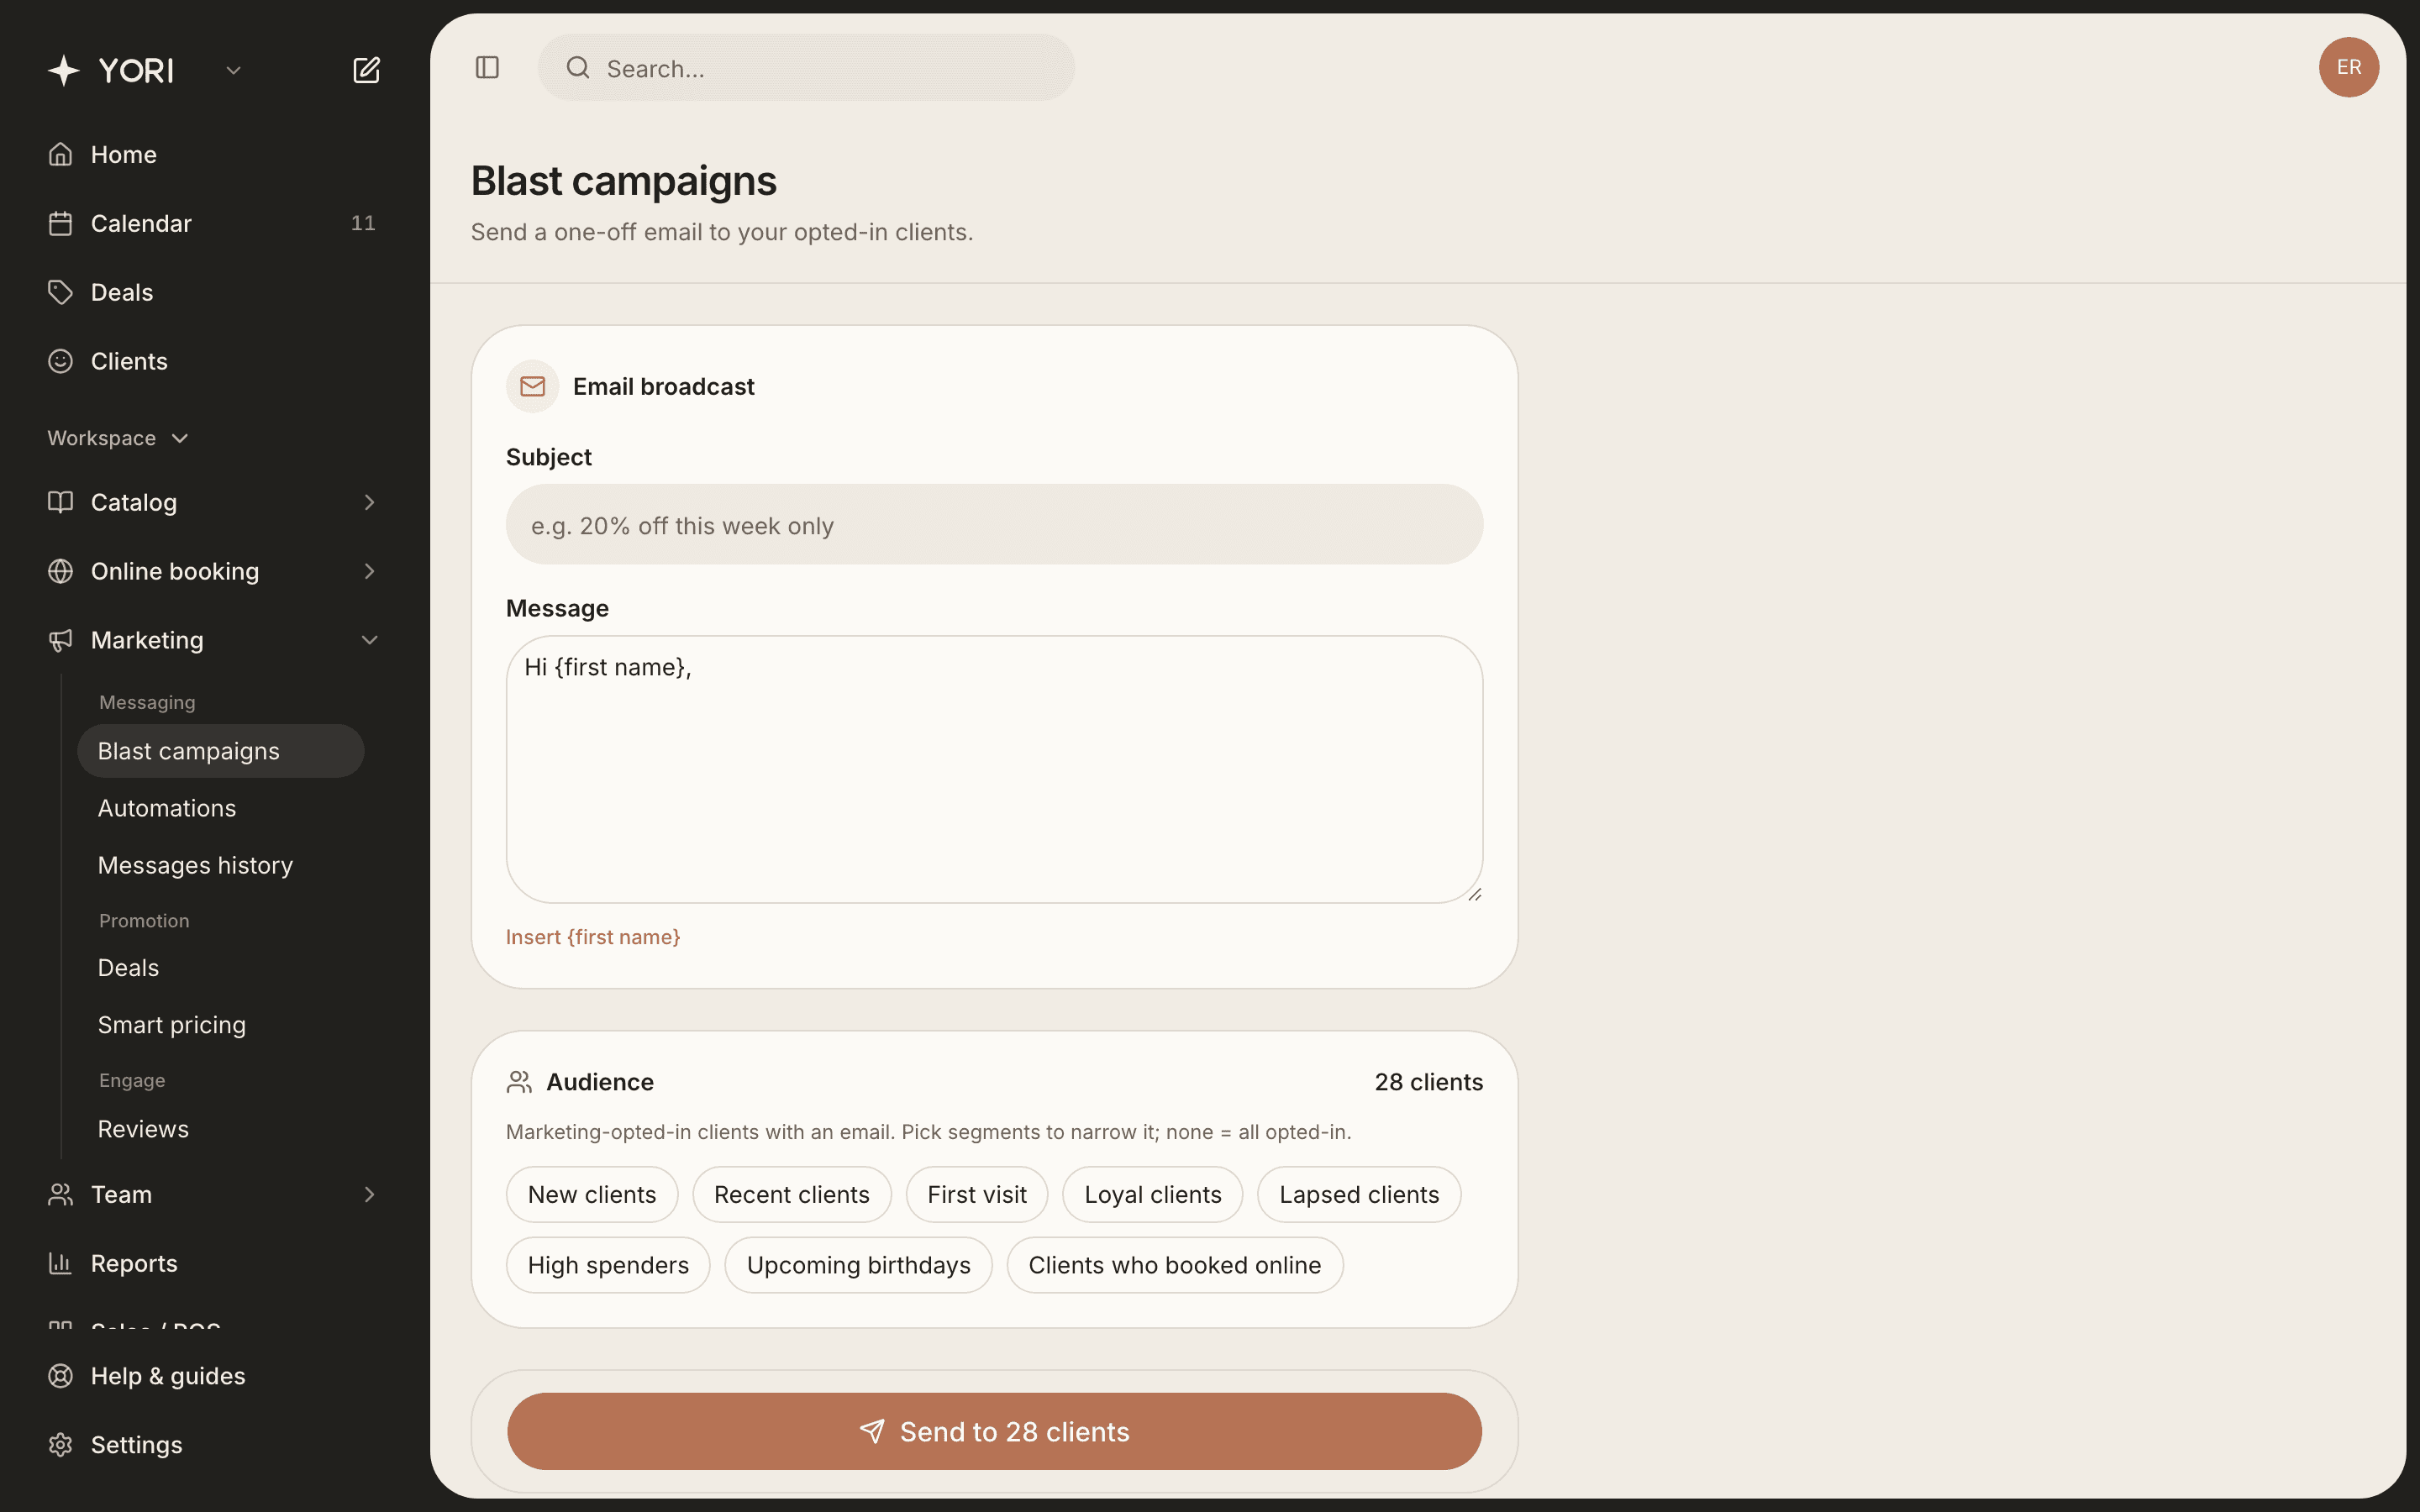Toggle the New clients segment chip
Viewport: 2420px width, 1512px height.
click(x=592, y=1194)
